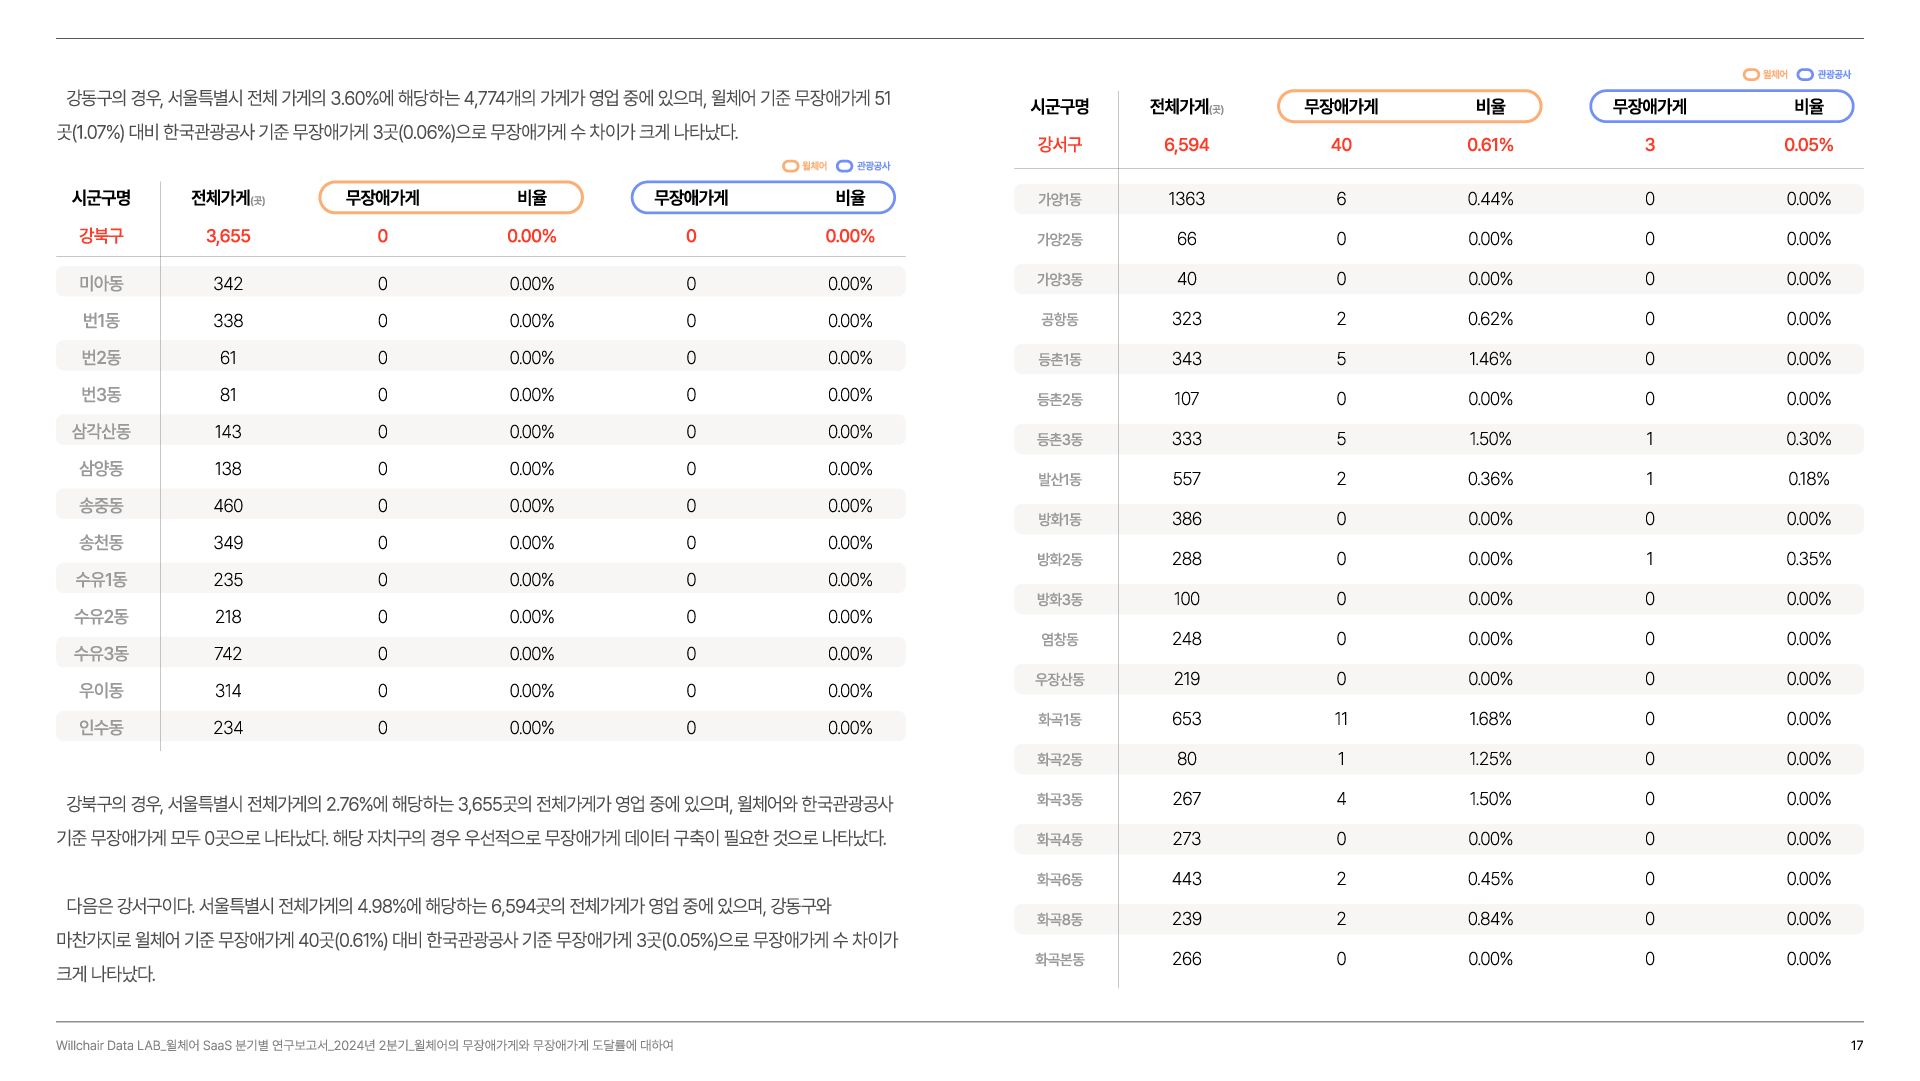Click the blue 관광공사 legend marker above left table

[845, 166]
